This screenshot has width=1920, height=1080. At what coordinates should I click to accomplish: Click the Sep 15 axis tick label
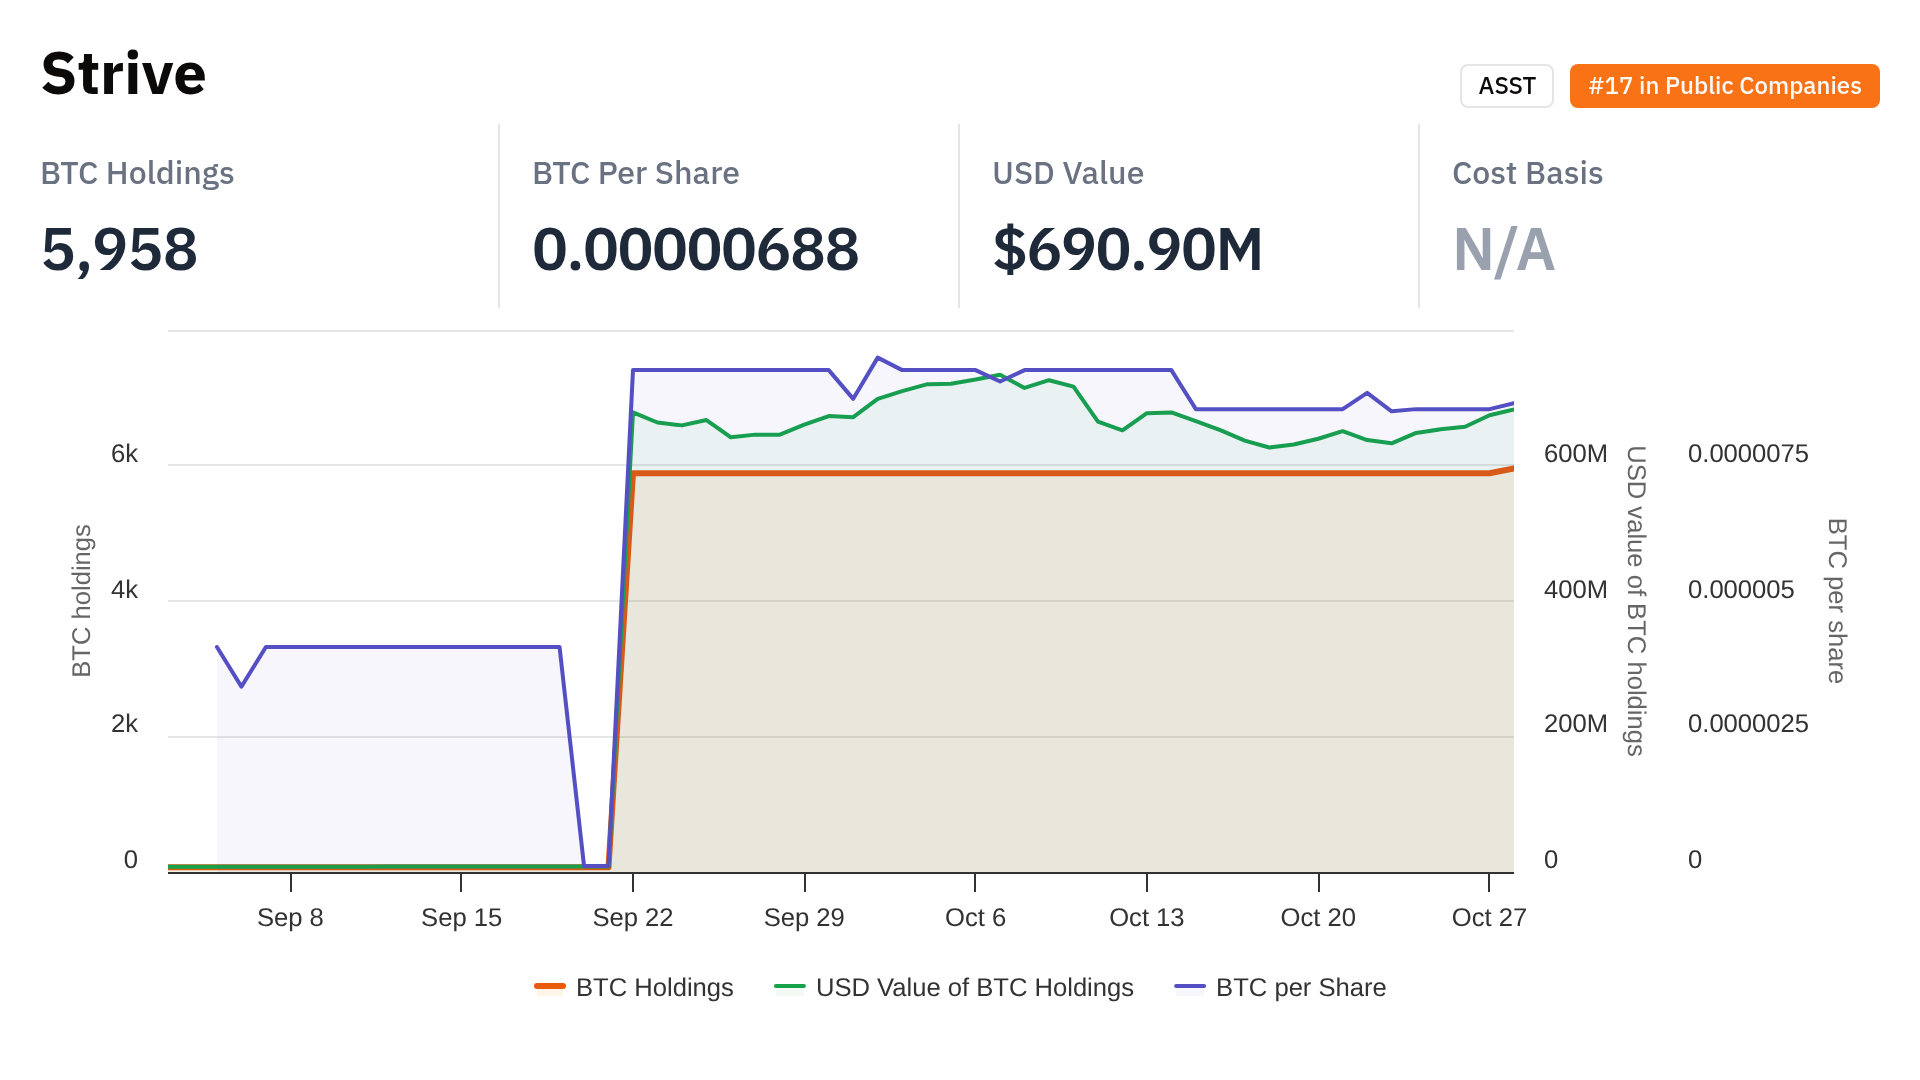coord(461,918)
